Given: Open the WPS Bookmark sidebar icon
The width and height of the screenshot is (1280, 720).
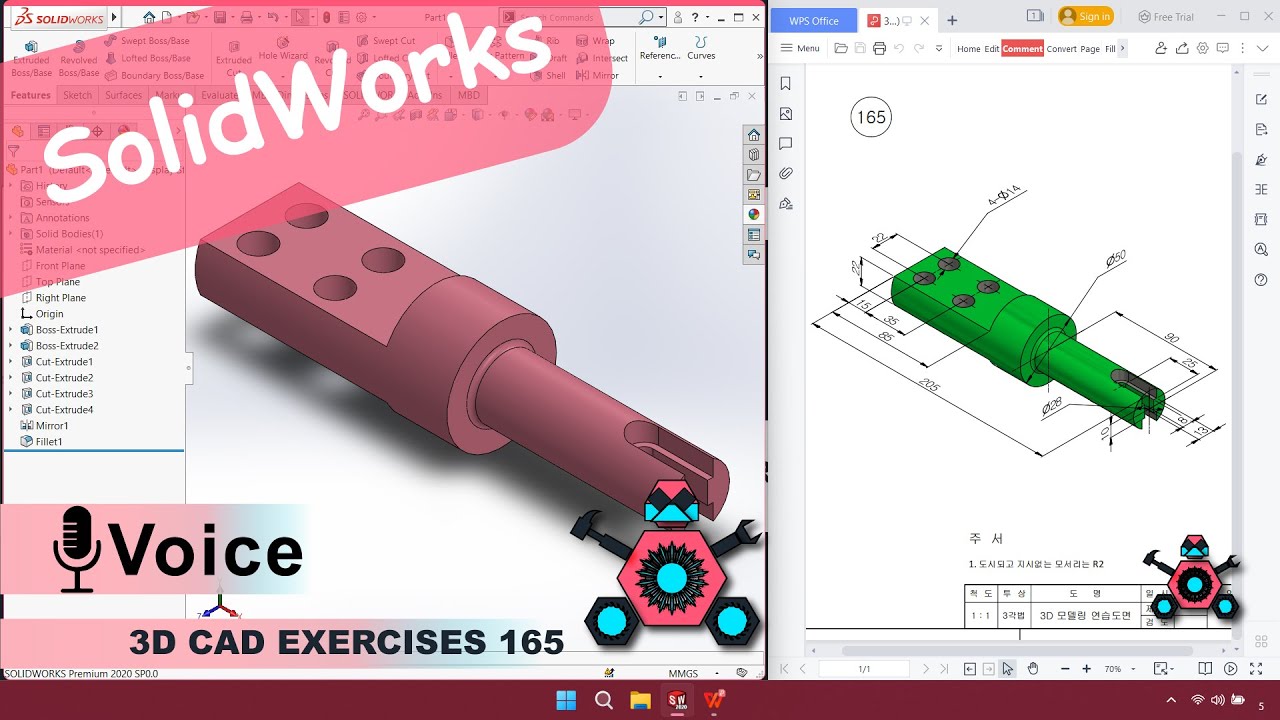Looking at the screenshot, I should pos(786,84).
